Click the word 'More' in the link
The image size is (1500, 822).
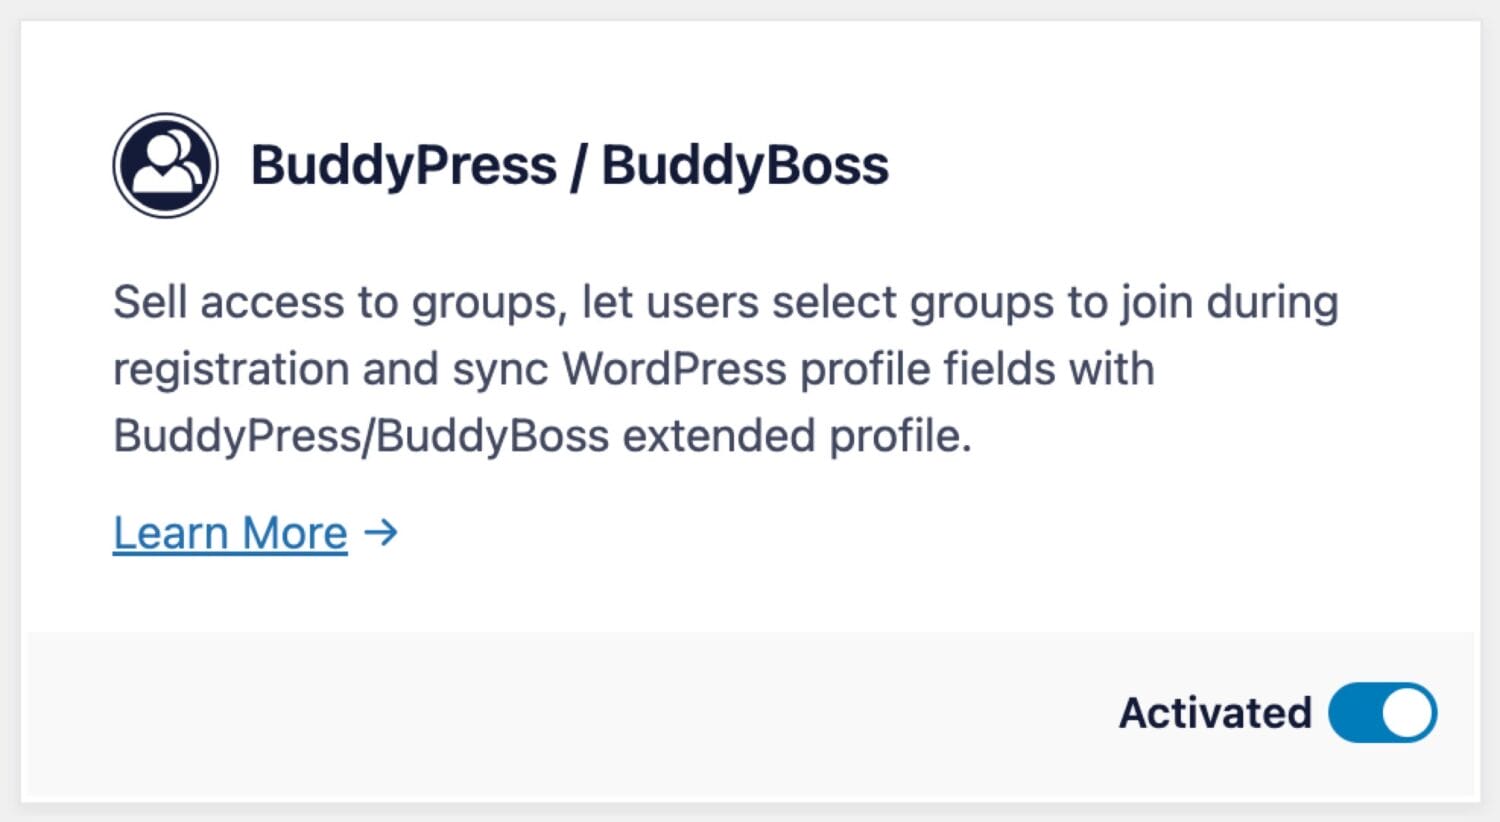(x=295, y=533)
